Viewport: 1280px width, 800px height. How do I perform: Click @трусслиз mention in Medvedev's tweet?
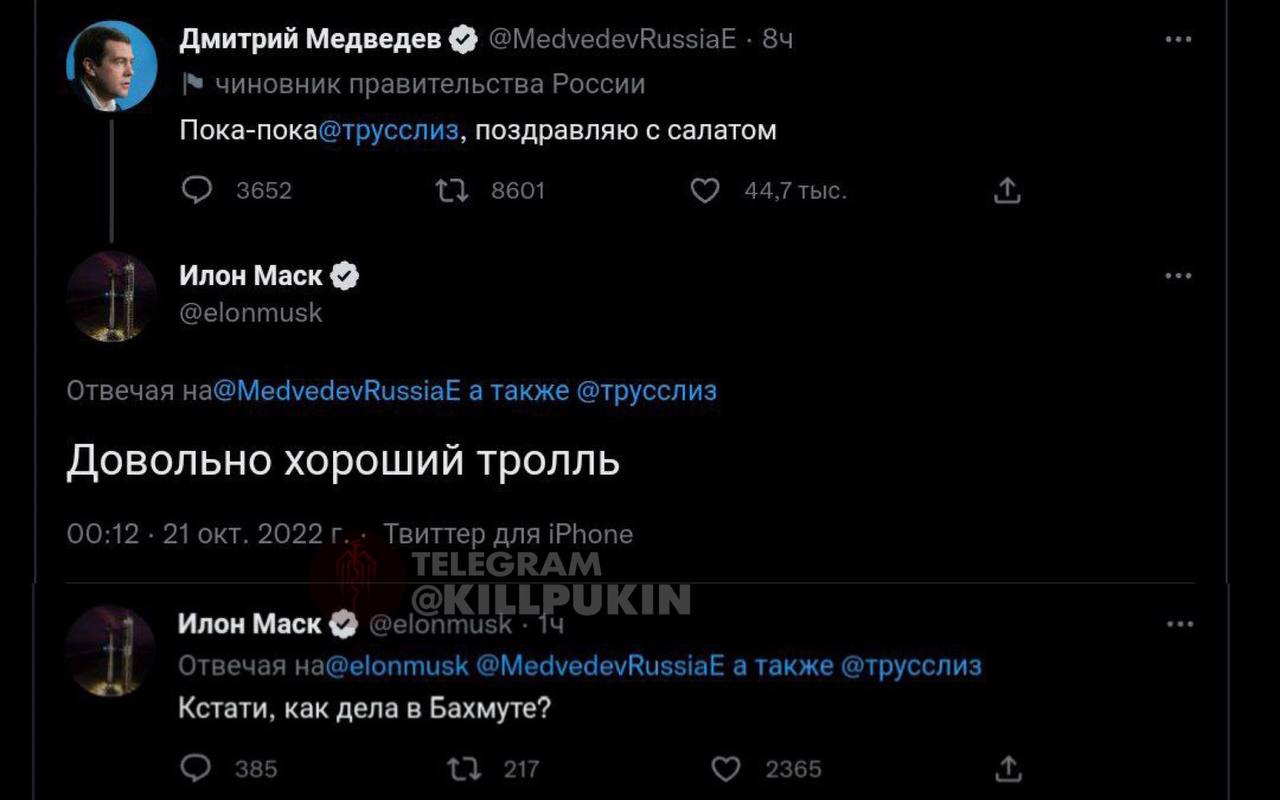tap(389, 131)
